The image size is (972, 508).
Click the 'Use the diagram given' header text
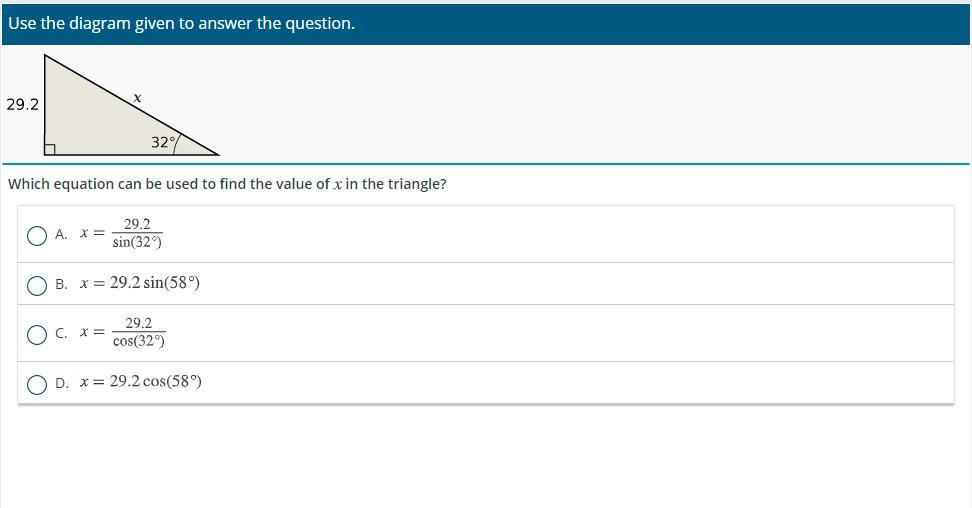coord(181,23)
